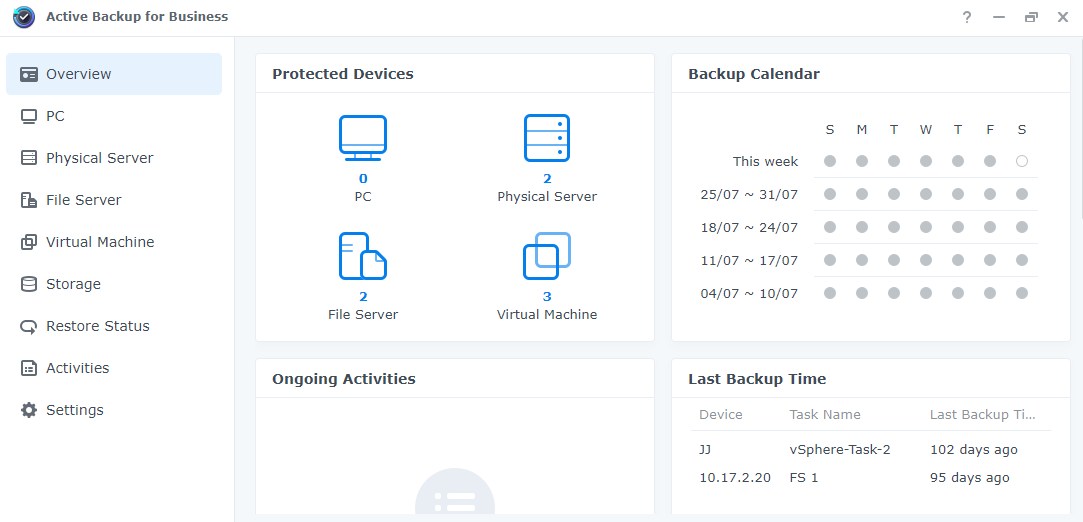The height and width of the screenshot is (522, 1083).
Task: Select Monday dot in 18/07 ~ 24/07 row
Action: click(x=862, y=227)
